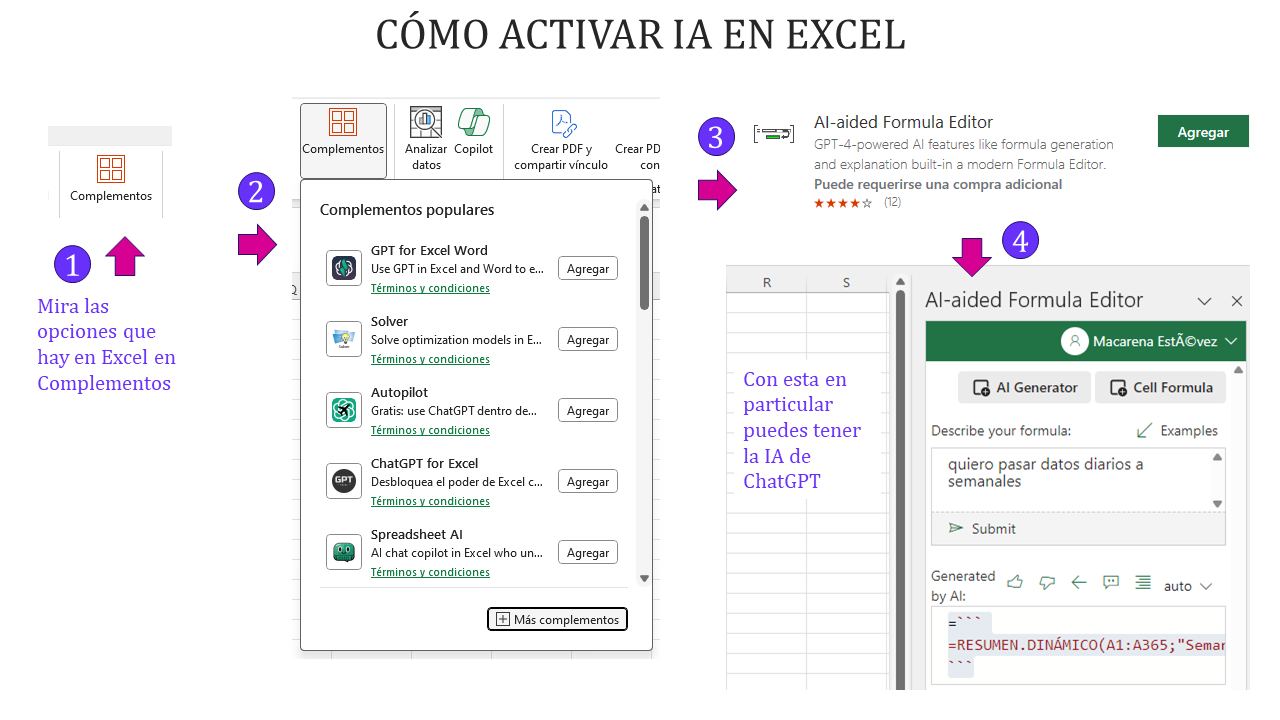This screenshot has height=720, width=1280.
Task: Click the user avatar icon in the green bar
Action: coord(1075,341)
